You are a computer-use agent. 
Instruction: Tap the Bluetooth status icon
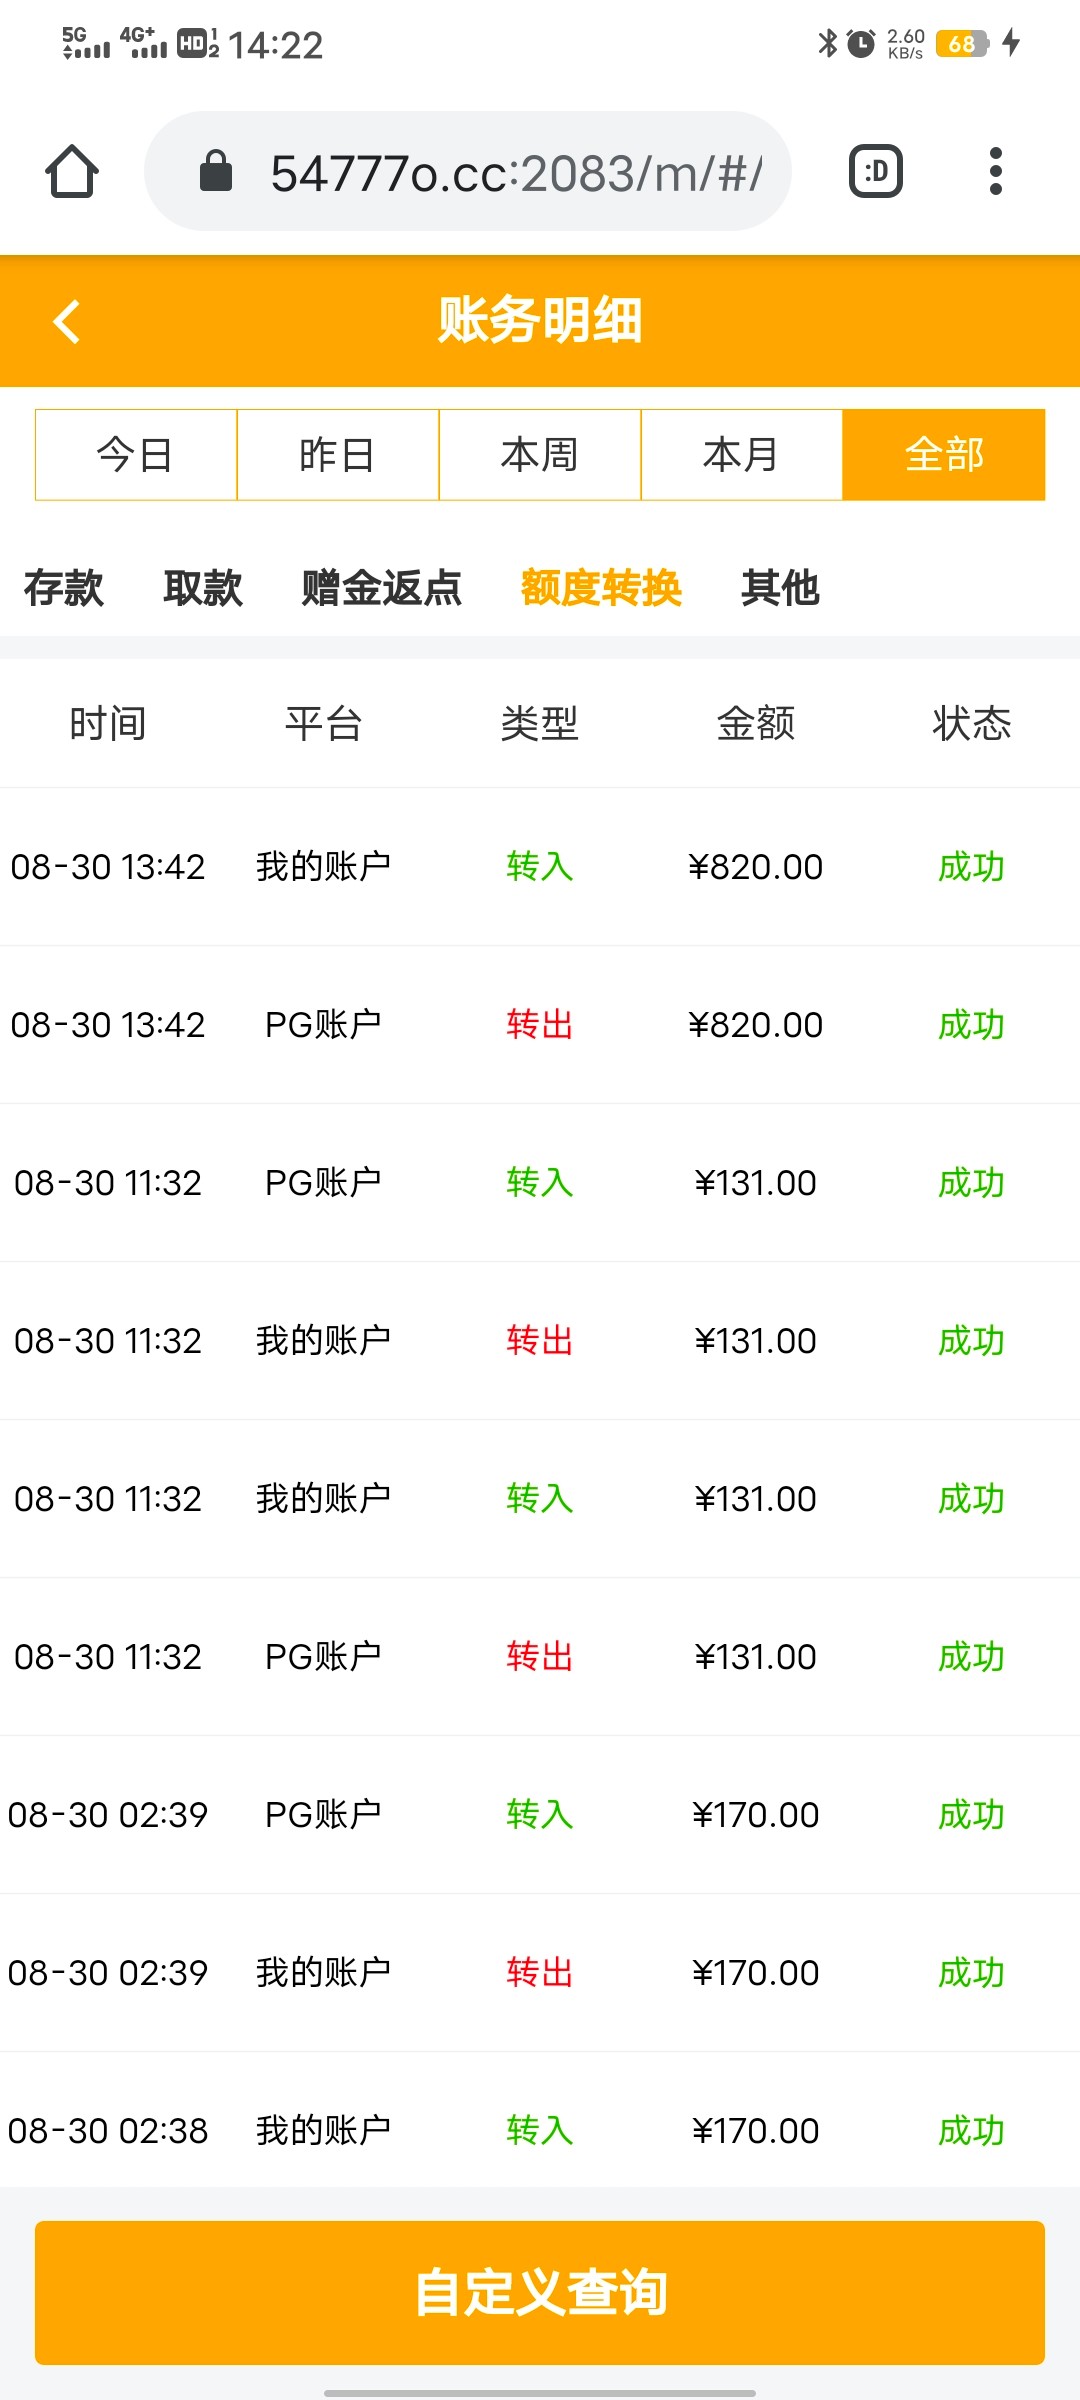[827, 43]
